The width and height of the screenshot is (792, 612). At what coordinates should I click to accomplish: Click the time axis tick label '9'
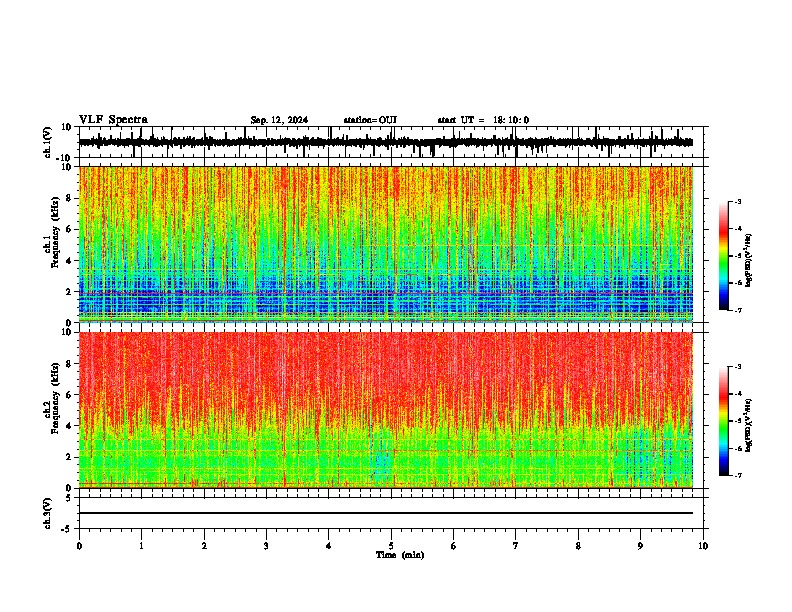pyautogui.click(x=640, y=546)
